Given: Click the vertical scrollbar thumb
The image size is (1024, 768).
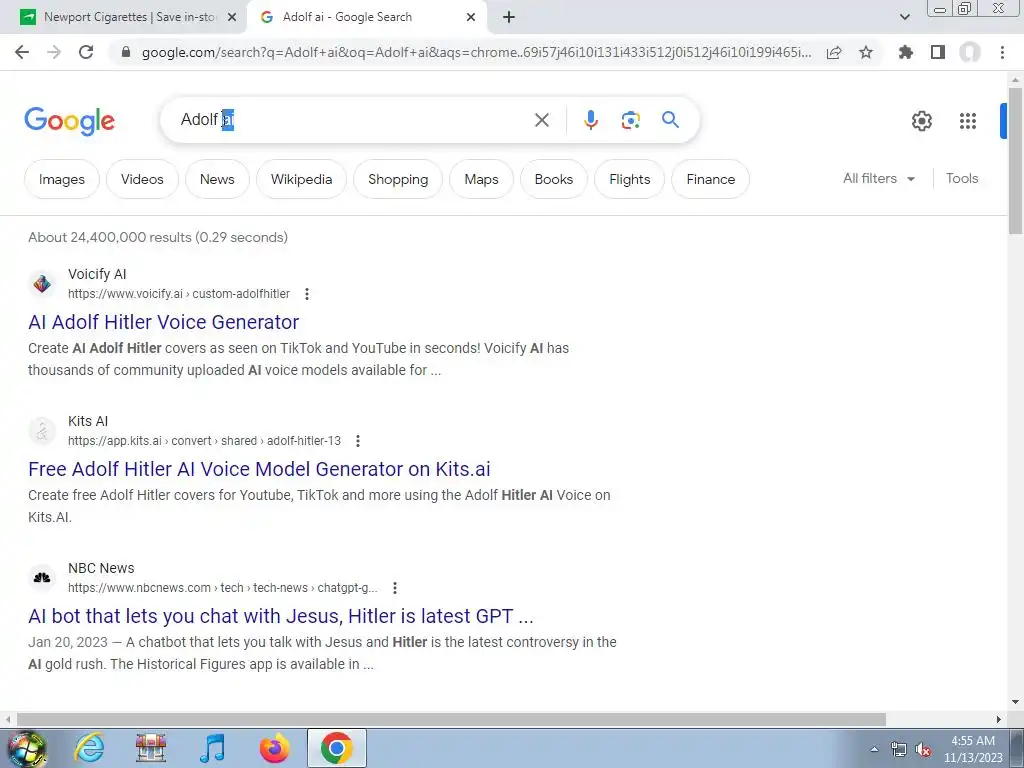Looking at the screenshot, I should [1015, 160].
